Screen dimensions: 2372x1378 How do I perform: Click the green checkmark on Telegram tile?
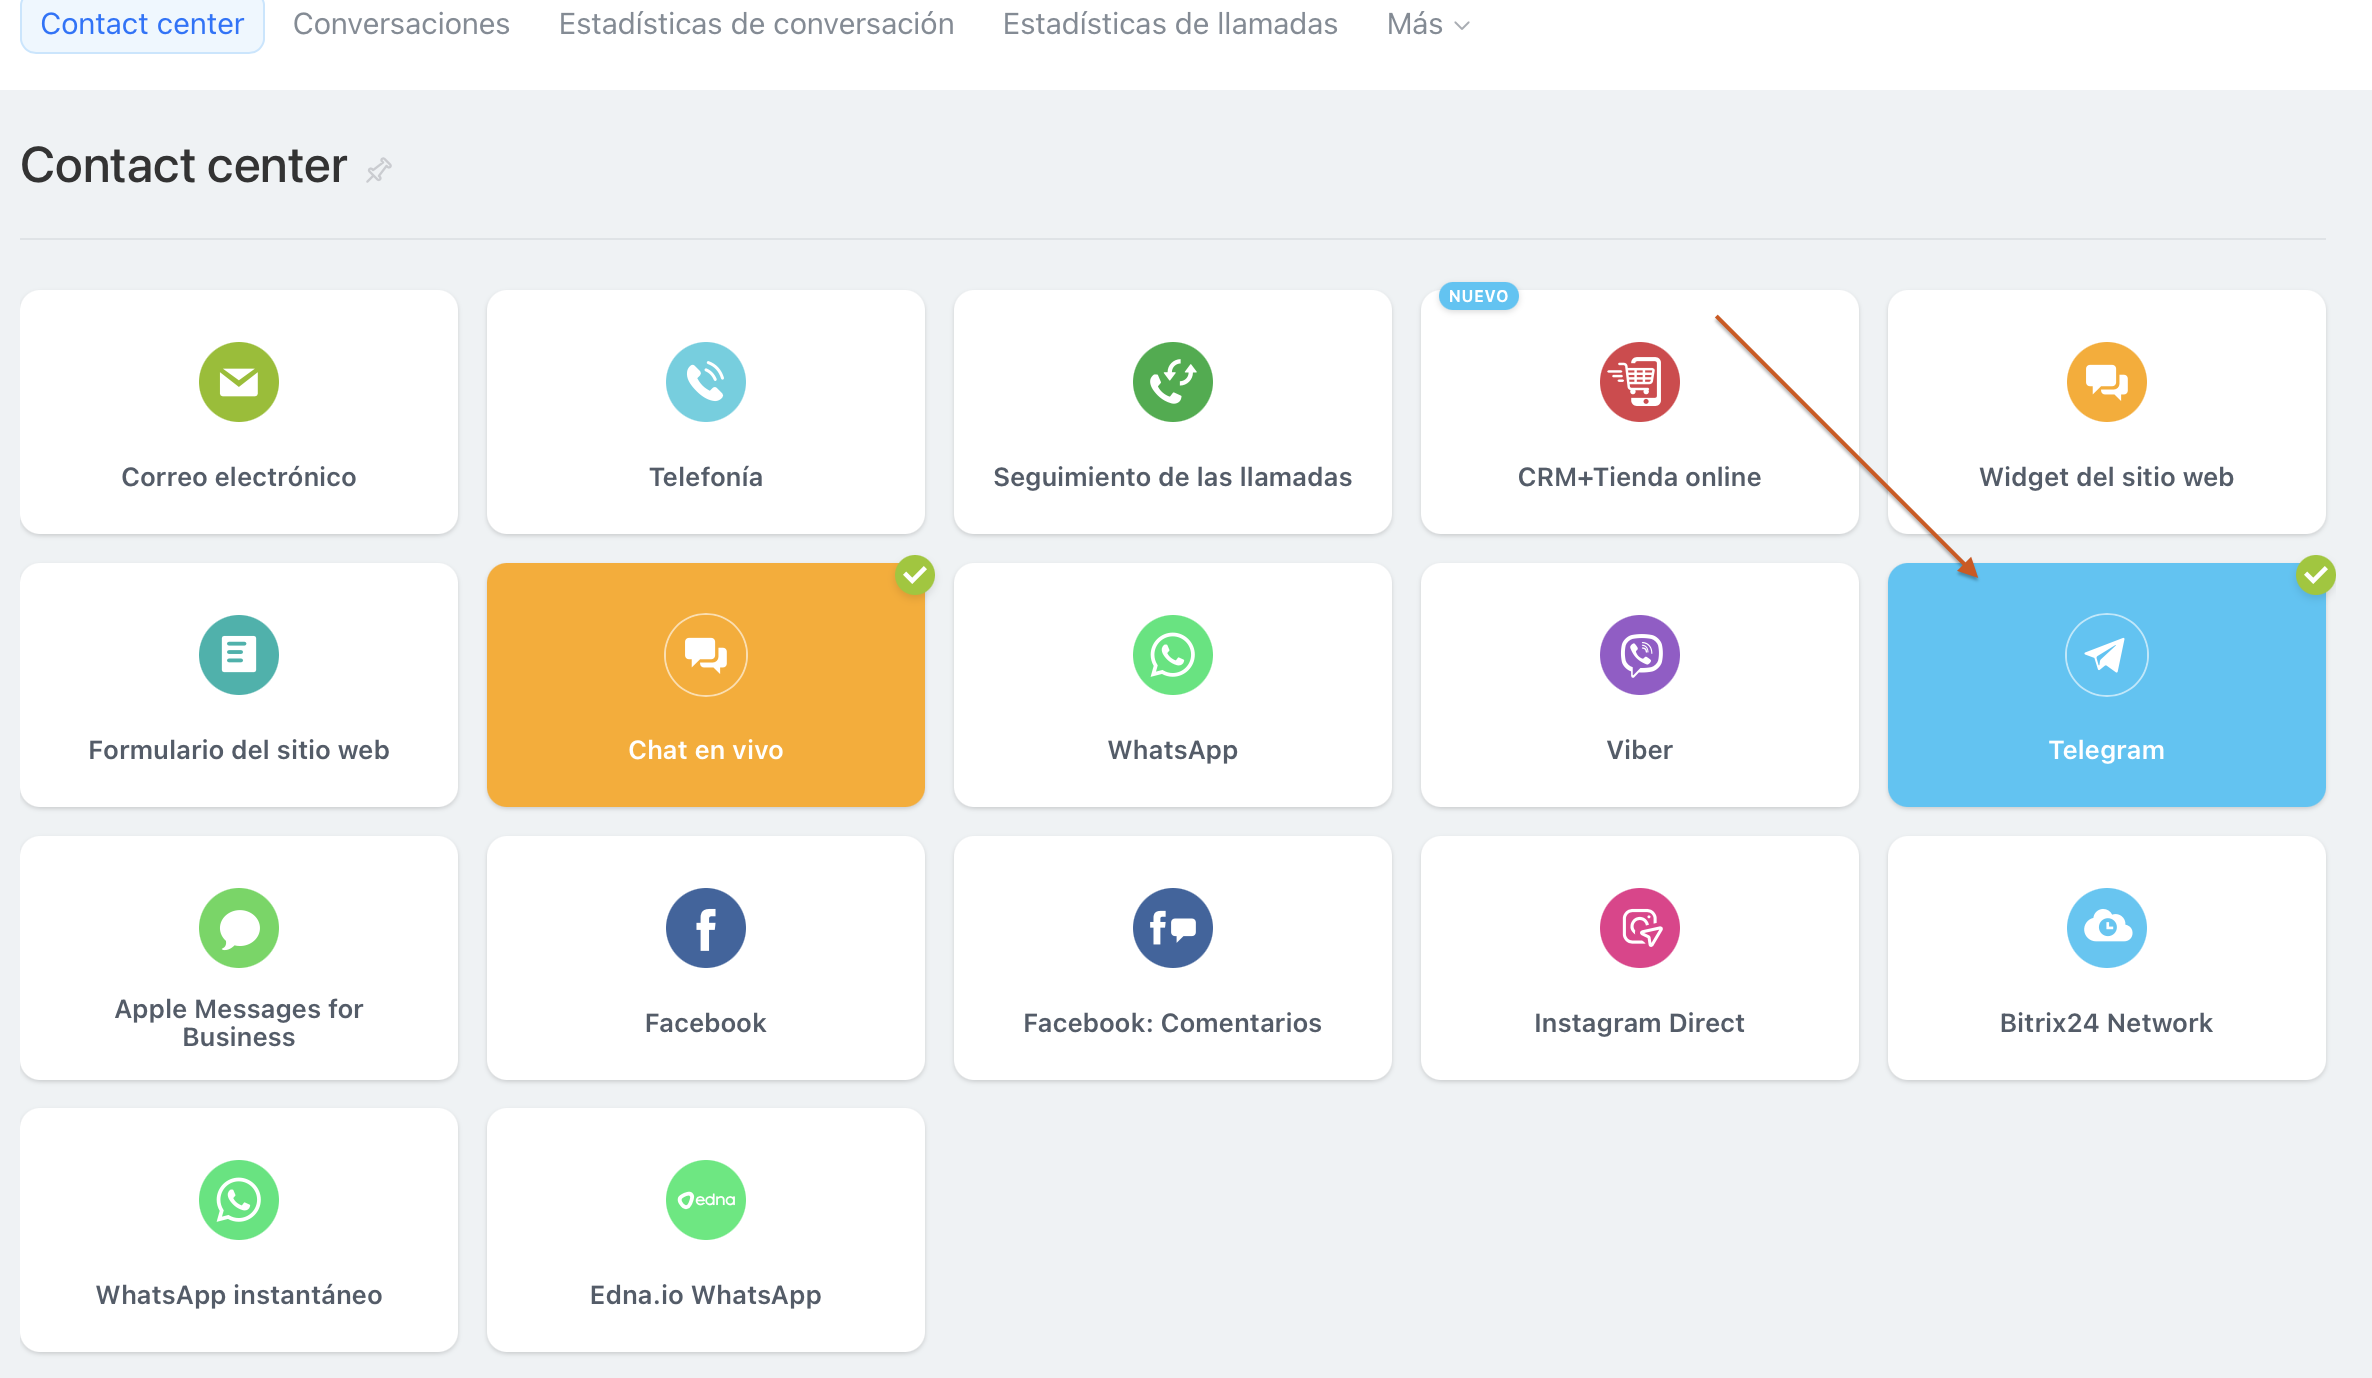(x=2315, y=575)
